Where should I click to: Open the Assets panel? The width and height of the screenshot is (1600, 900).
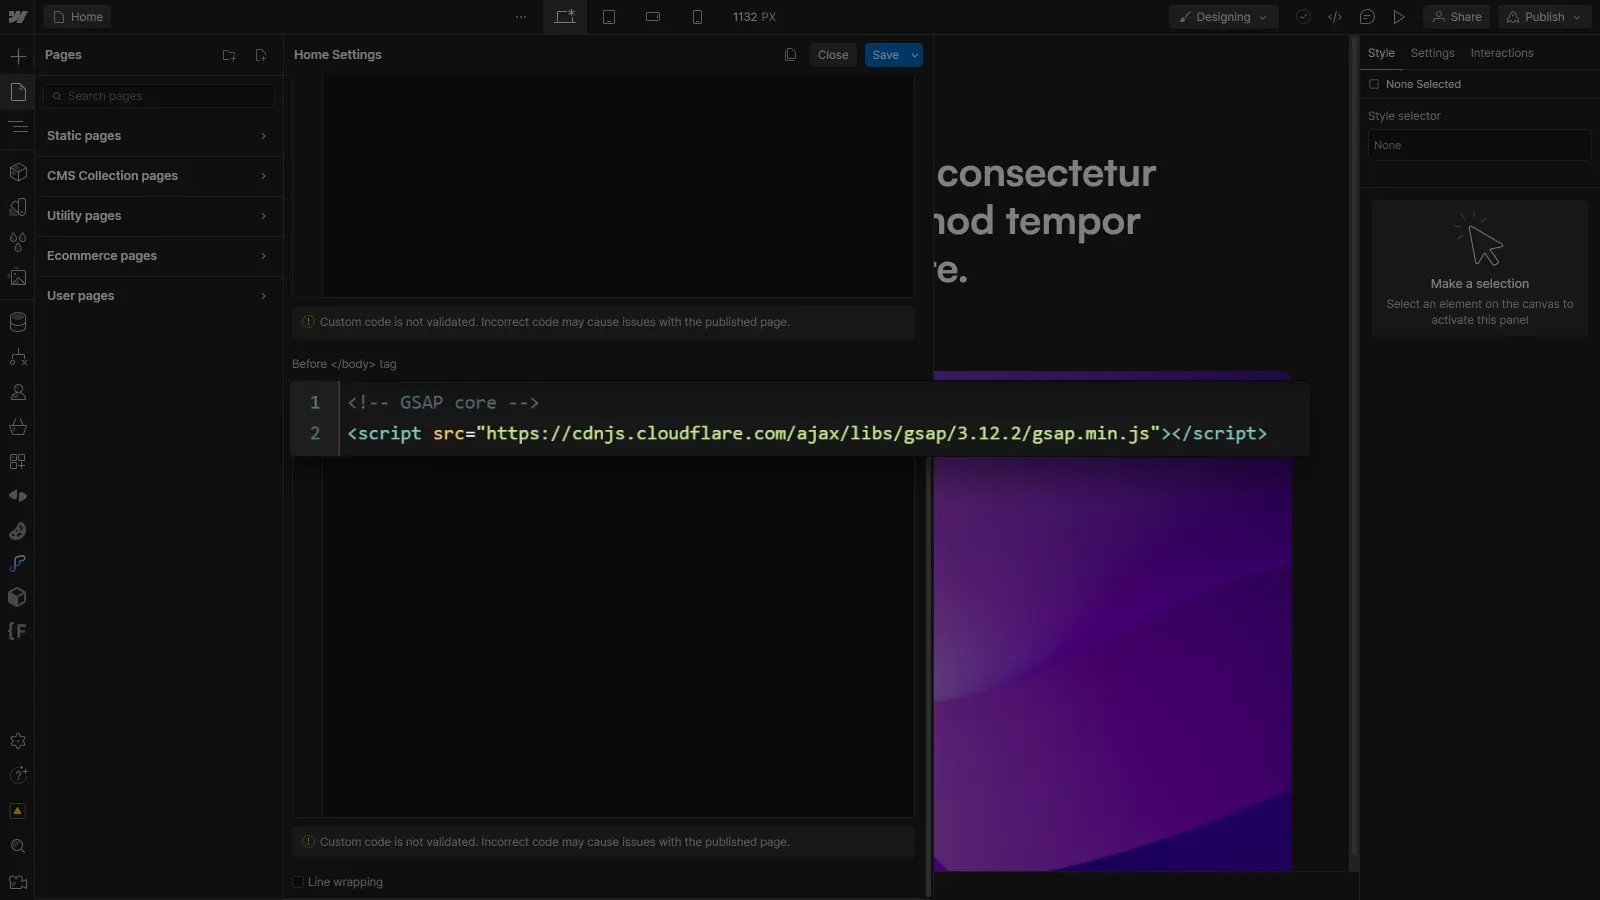click(18, 277)
